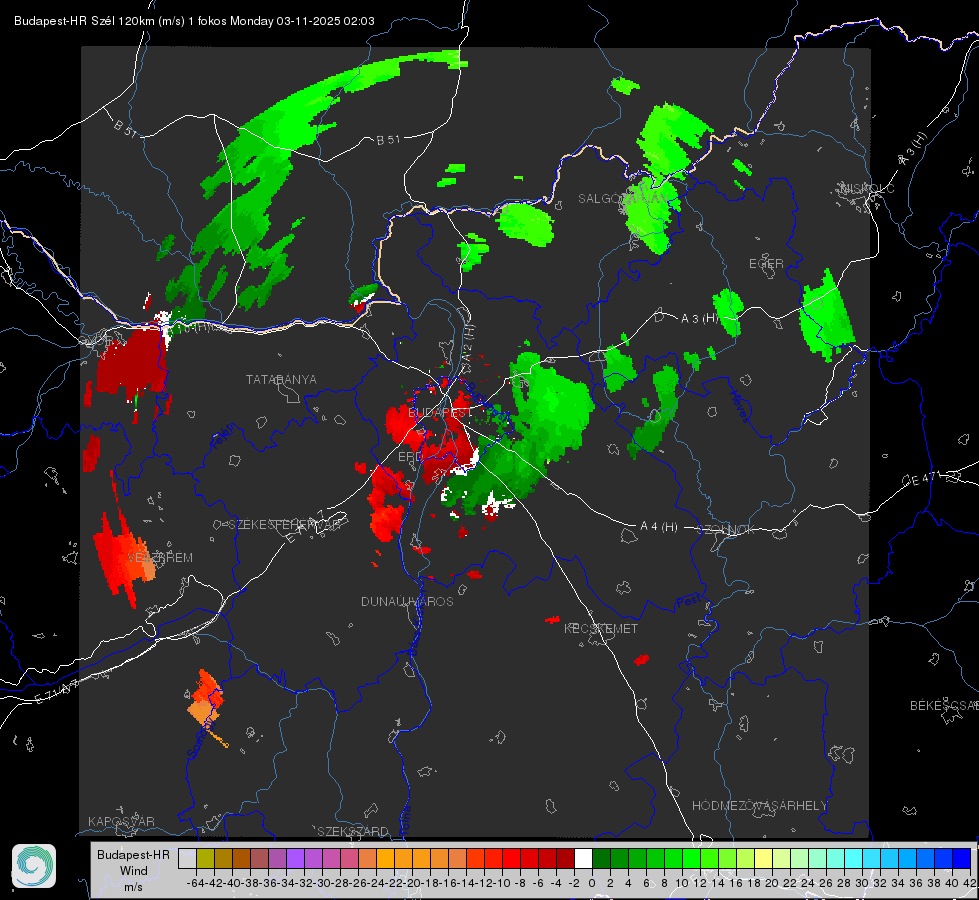979x900 pixels.
Task: Click the KECSKEMÉT city label
Action: click(x=601, y=629)
